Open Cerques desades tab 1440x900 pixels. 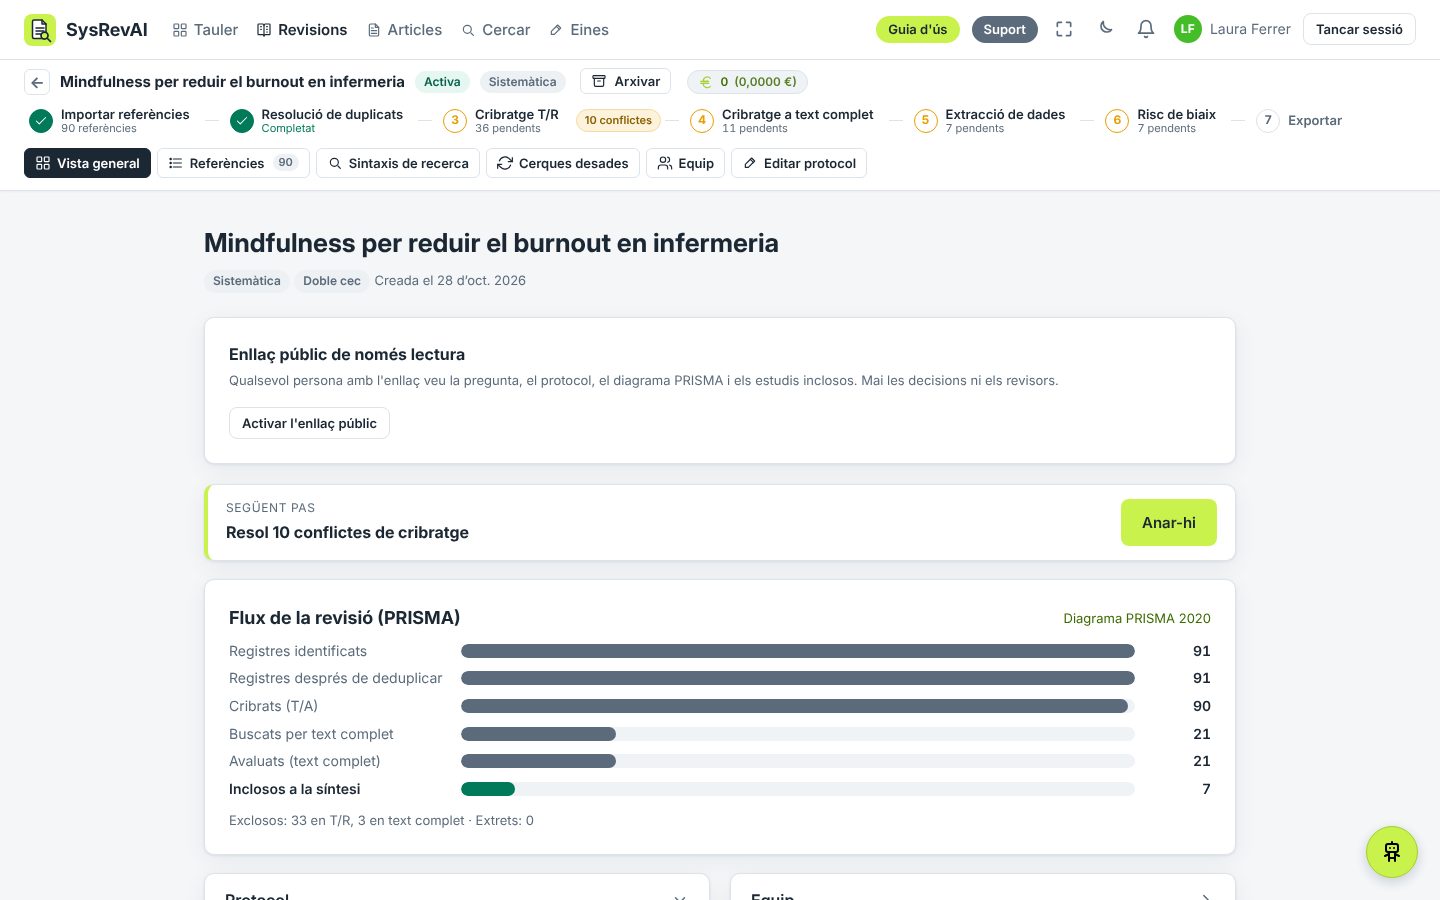coord(563,163)
